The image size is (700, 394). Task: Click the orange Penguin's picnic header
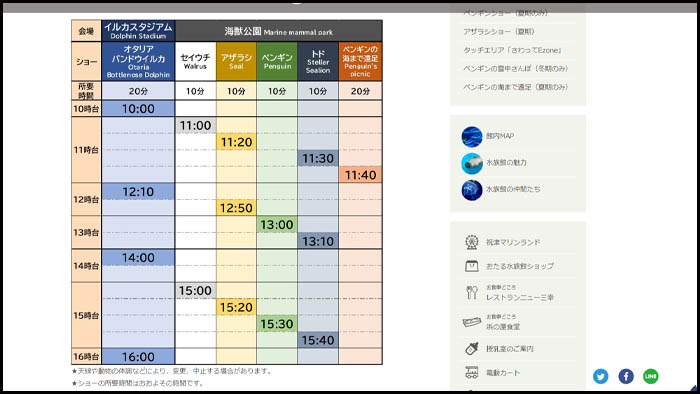[x=360, y=62]
